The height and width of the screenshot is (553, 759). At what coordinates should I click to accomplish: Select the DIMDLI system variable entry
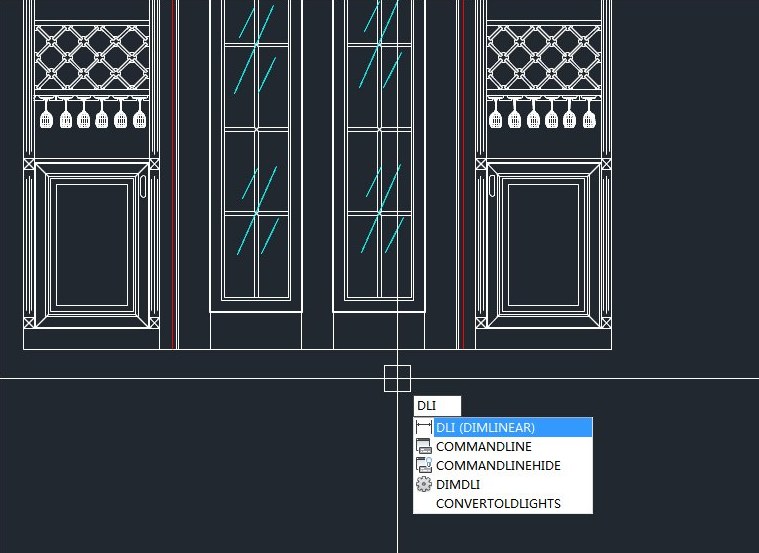[503, 484]
